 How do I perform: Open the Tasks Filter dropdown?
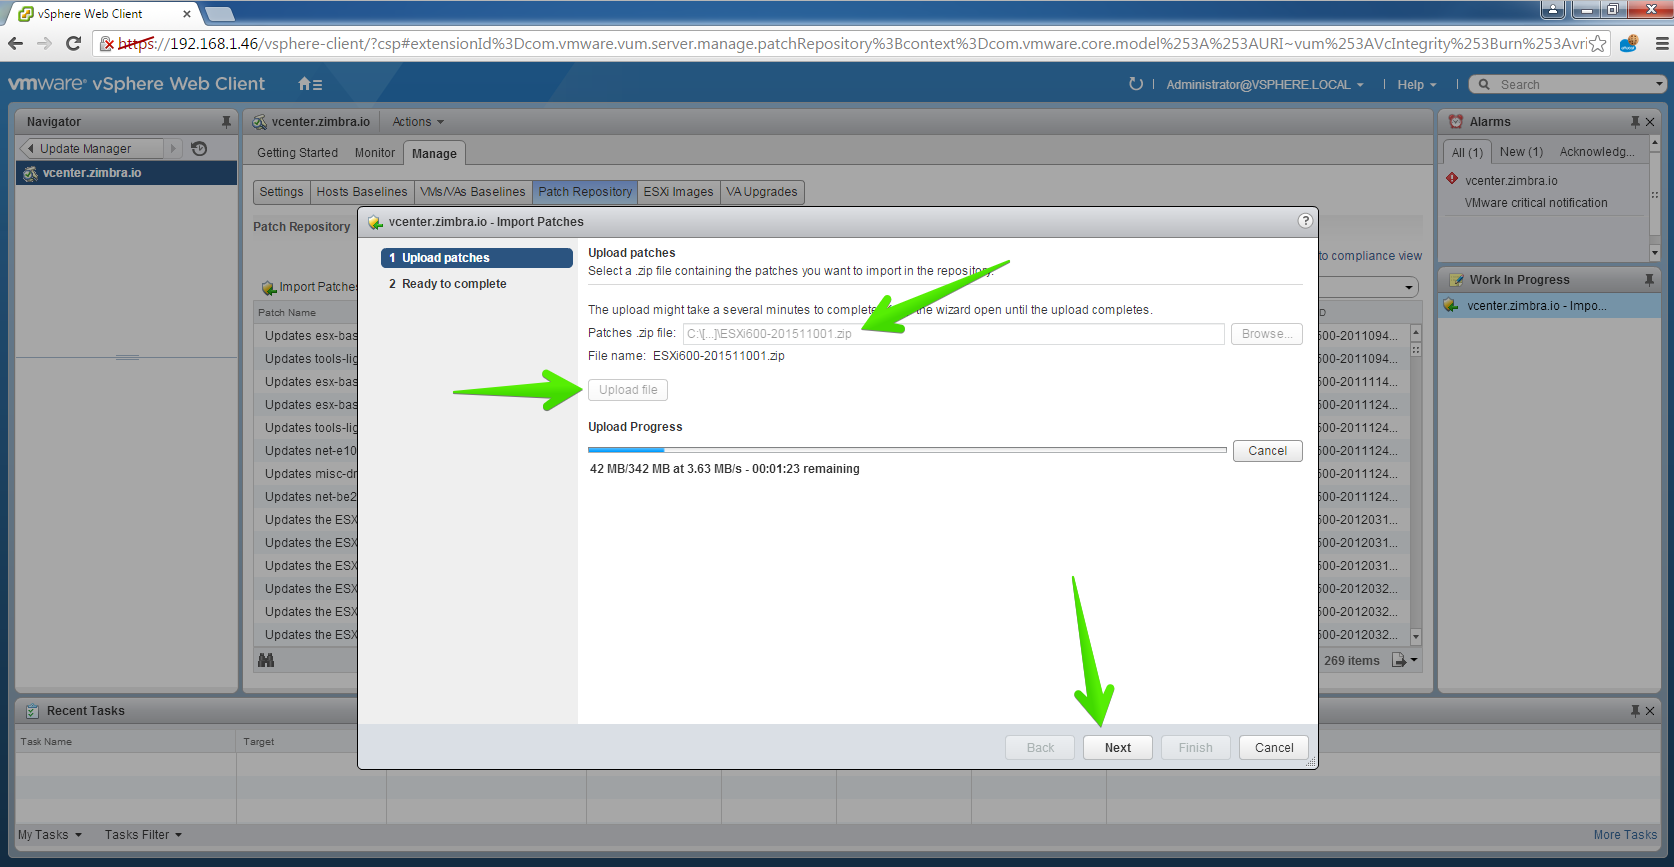(144, 835)
